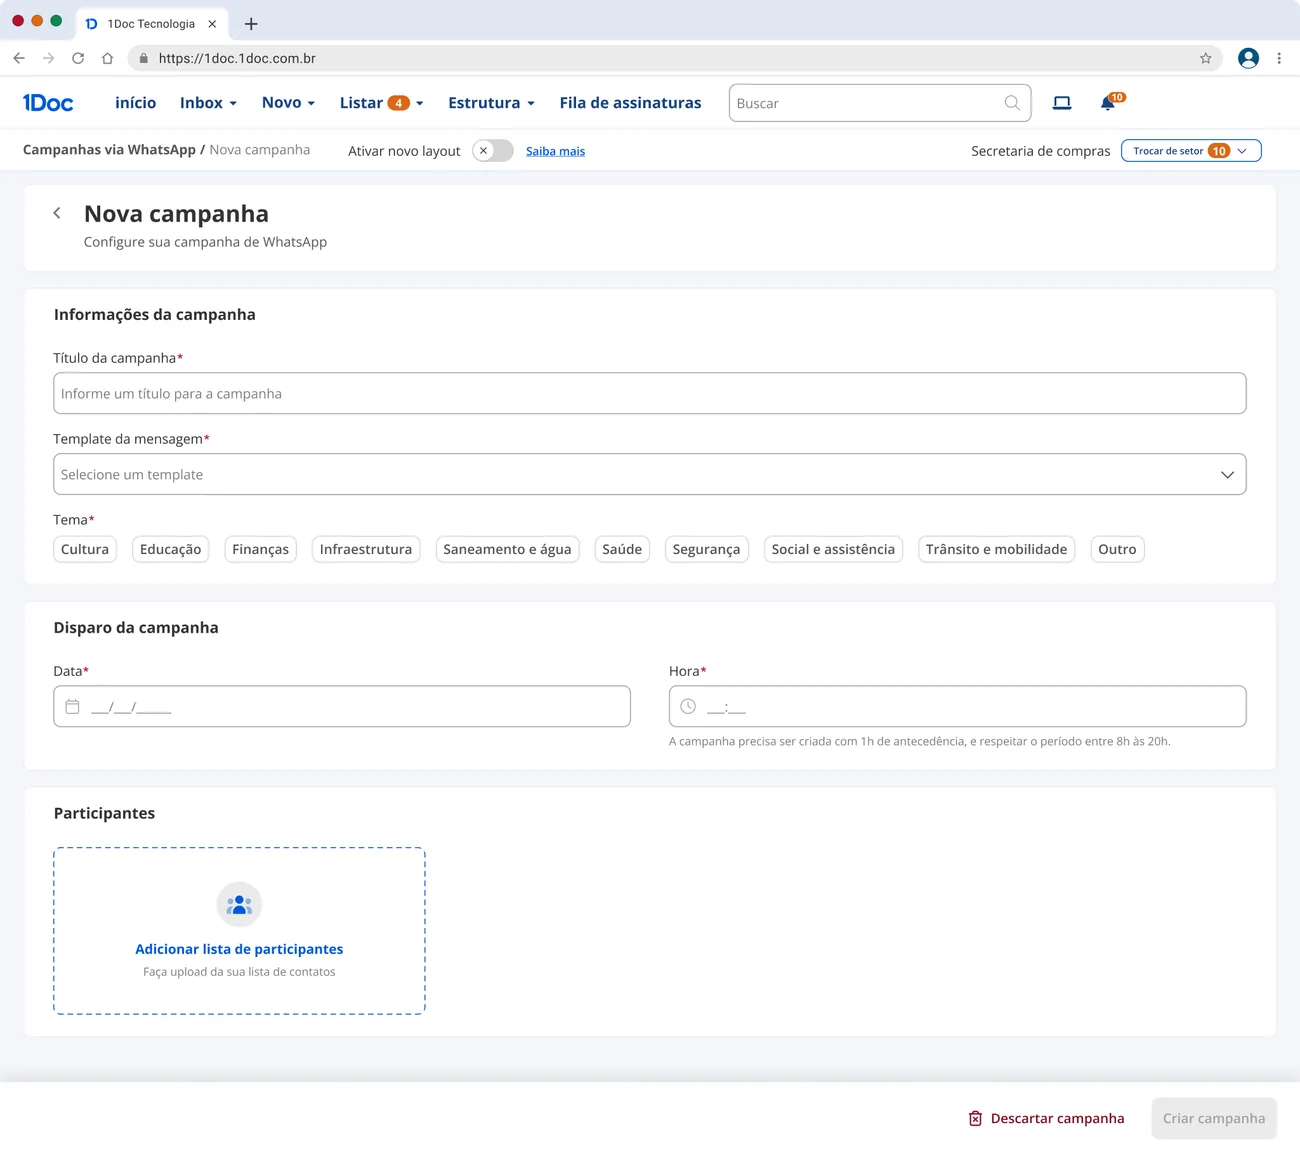Bookmark this page with the star
This screenshot has height=1155, width=1300.
(x=1206, y=58)
